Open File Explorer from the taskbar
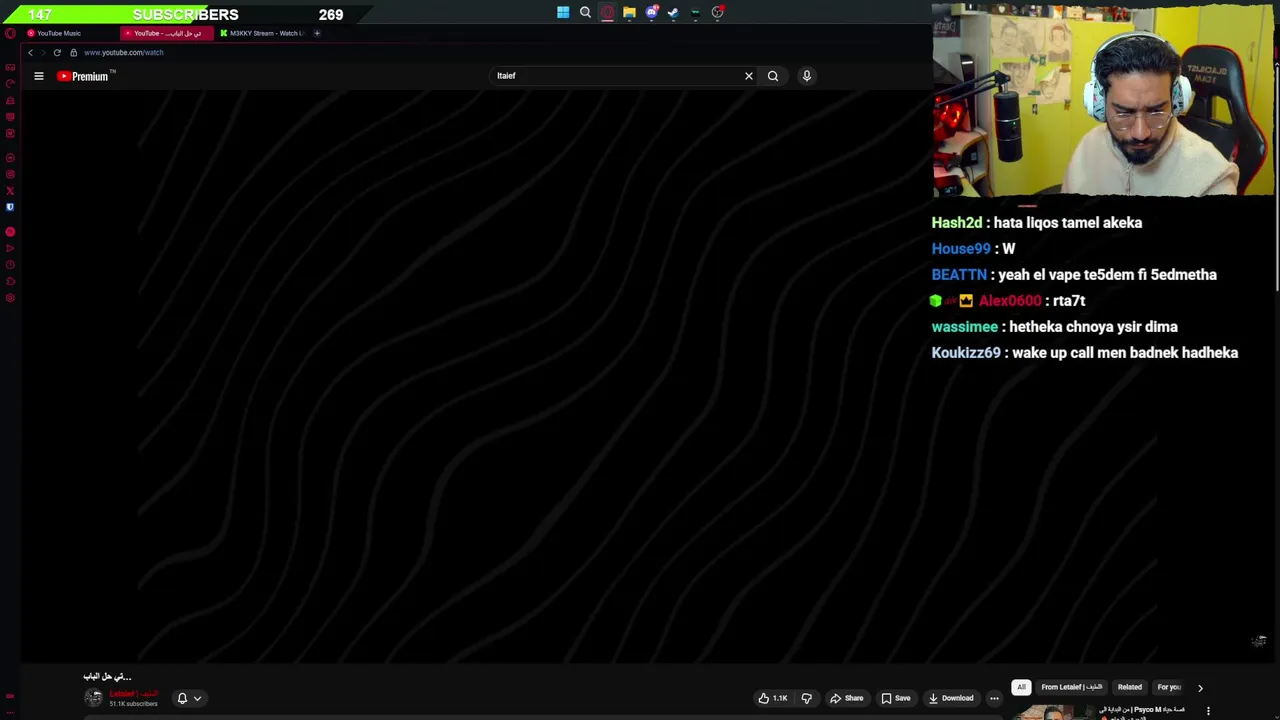 click(629, 12)
